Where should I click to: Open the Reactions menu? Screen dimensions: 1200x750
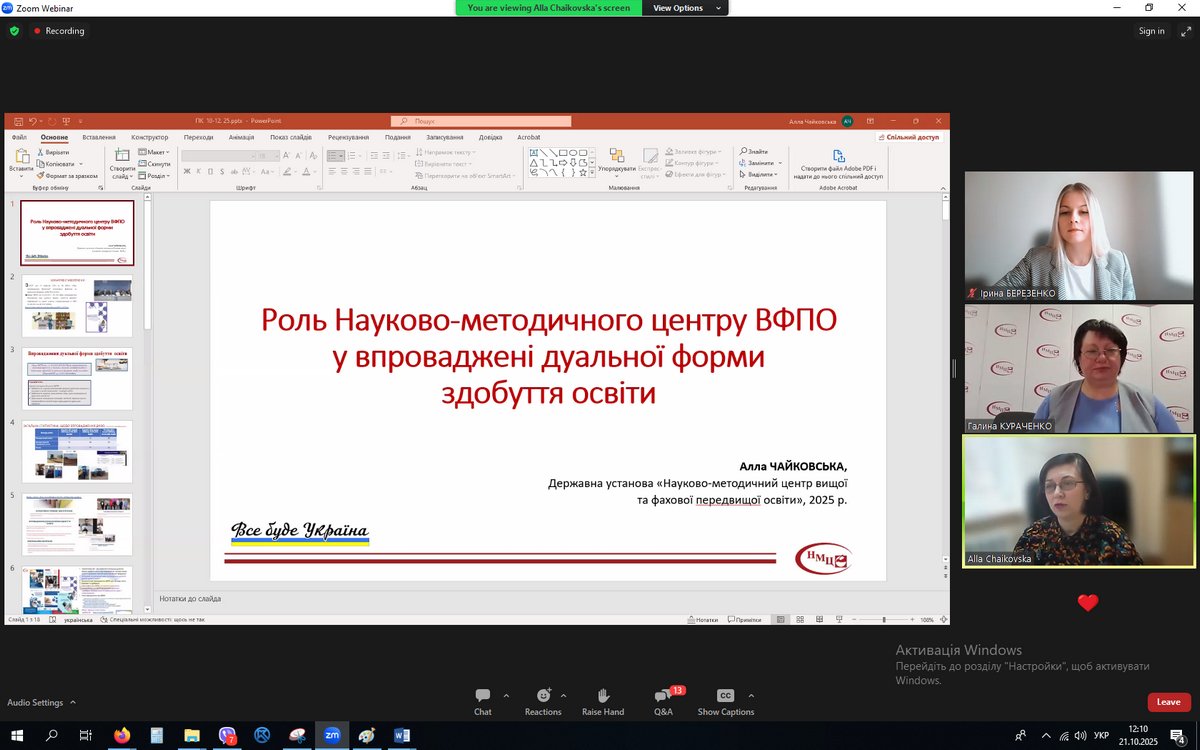click(543, 701)
